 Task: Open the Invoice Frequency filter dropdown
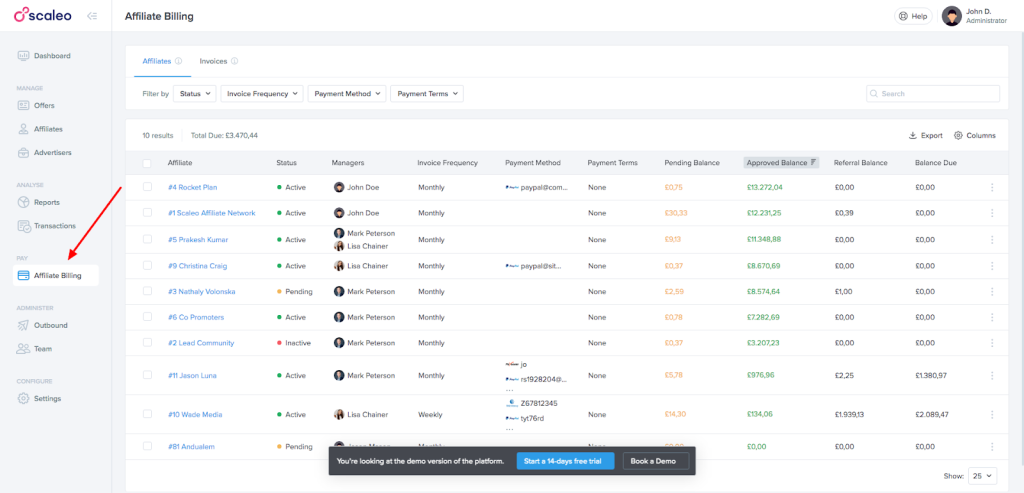[x=261, y=93]
